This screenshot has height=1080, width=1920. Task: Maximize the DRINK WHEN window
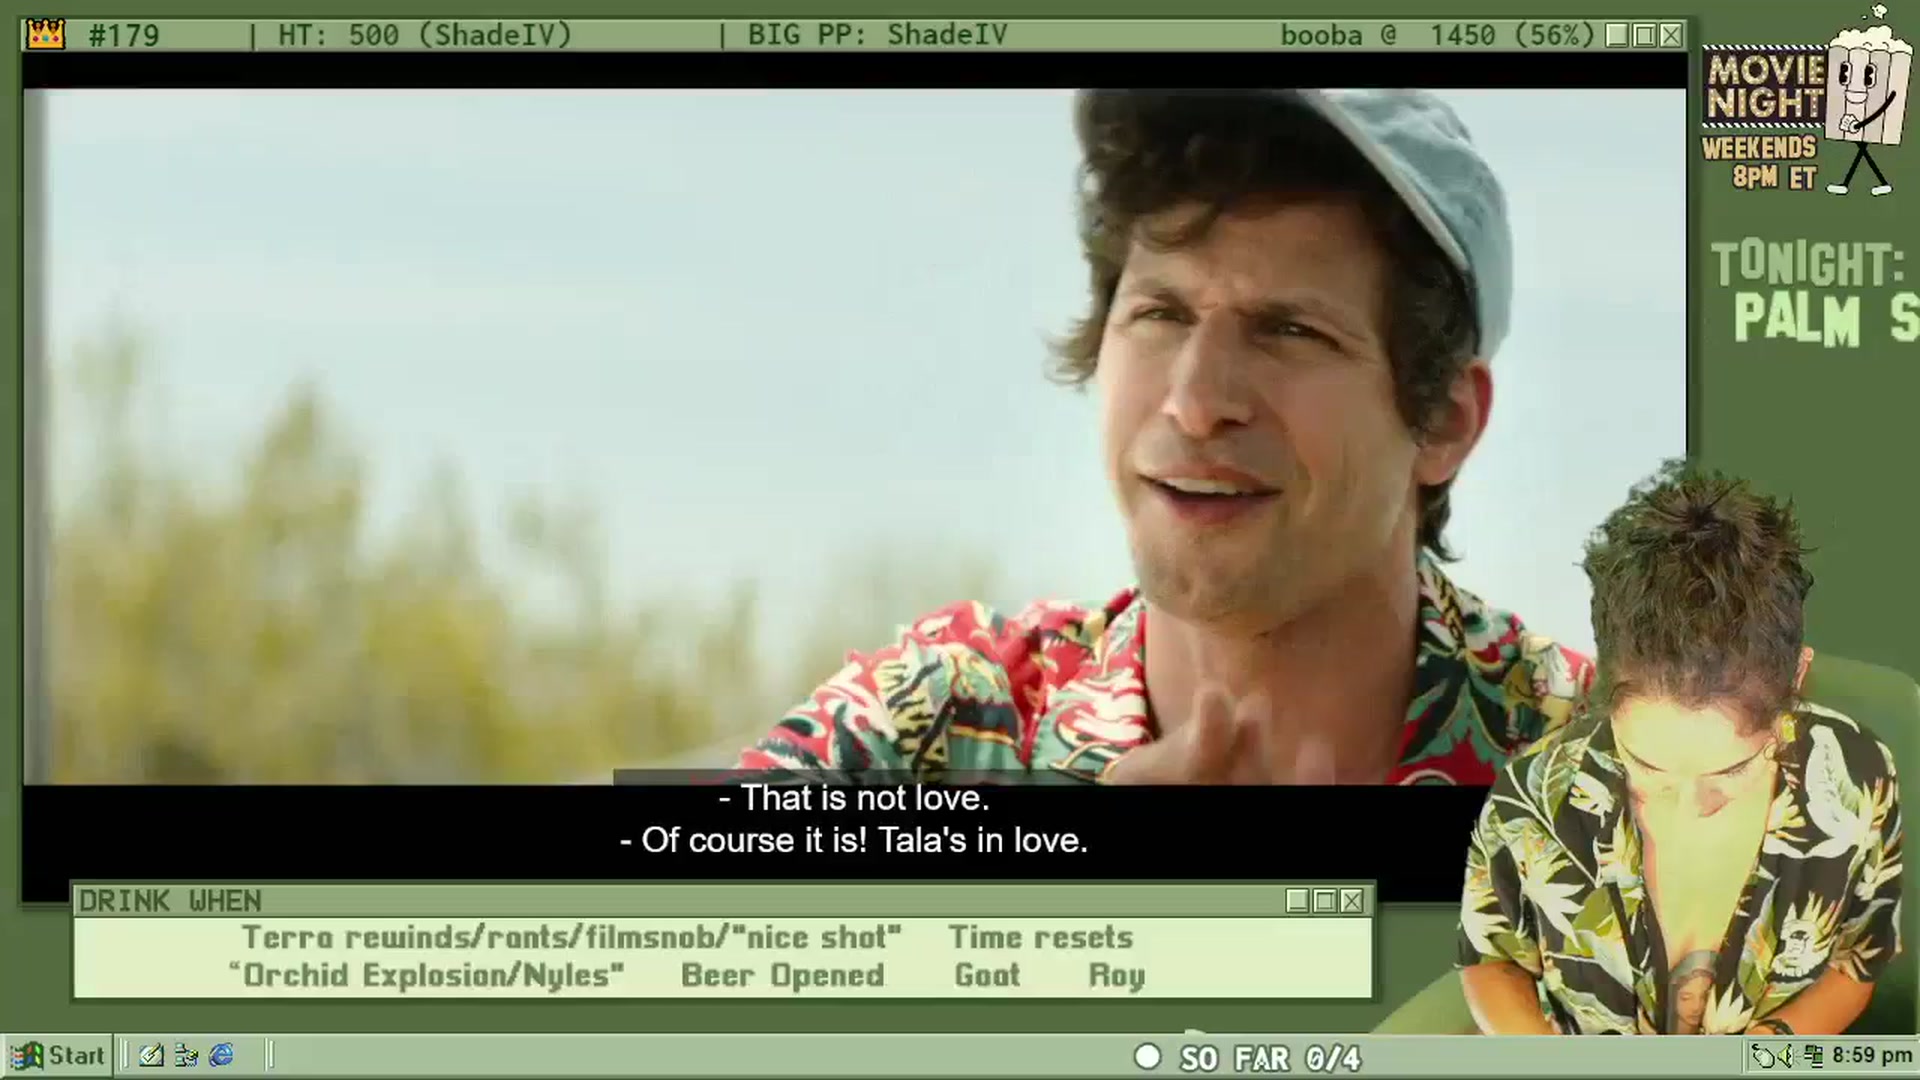(1325, 901)
